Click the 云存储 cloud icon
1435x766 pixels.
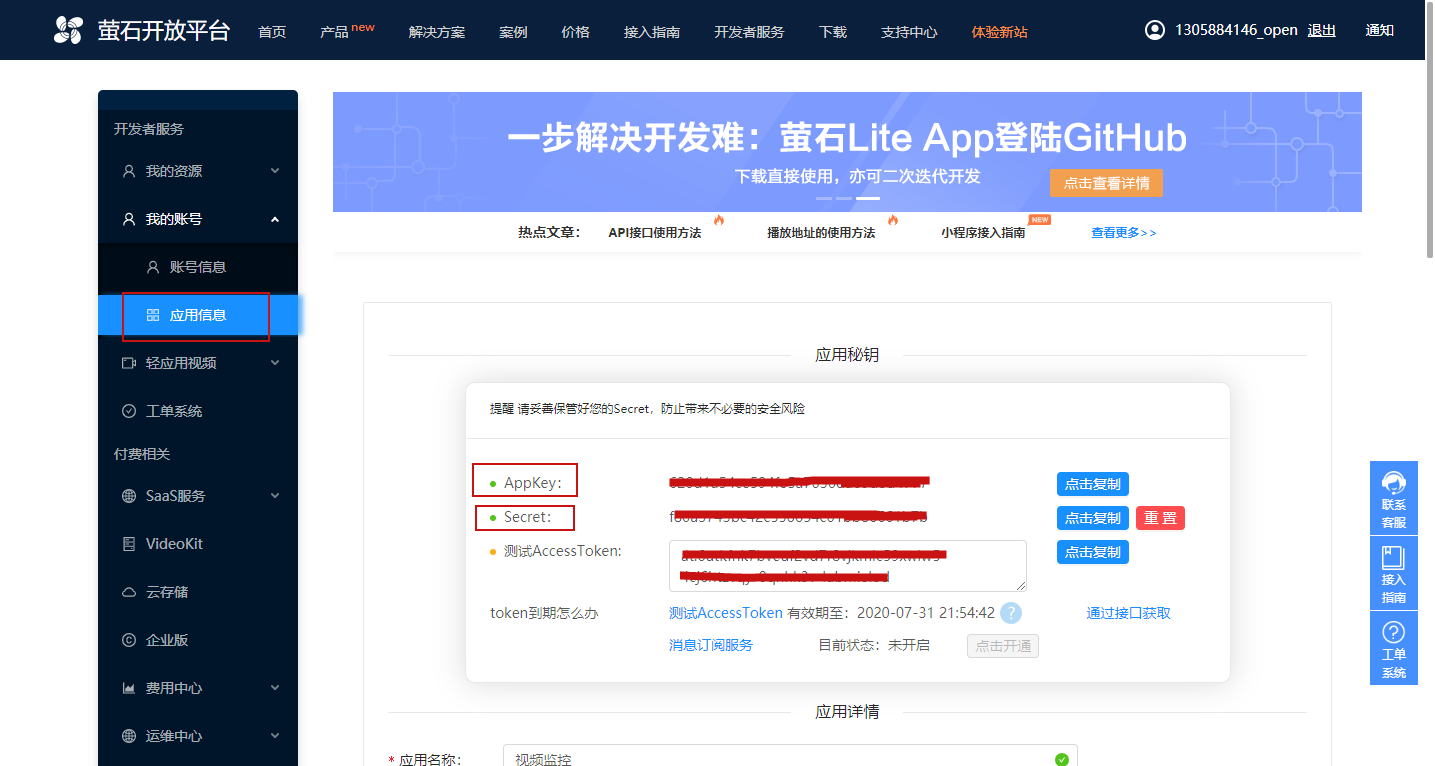129,592
